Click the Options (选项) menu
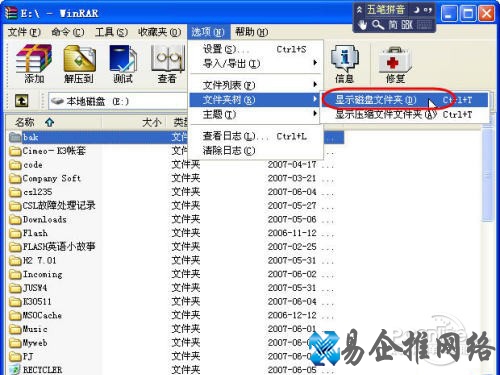 [208, 32]
